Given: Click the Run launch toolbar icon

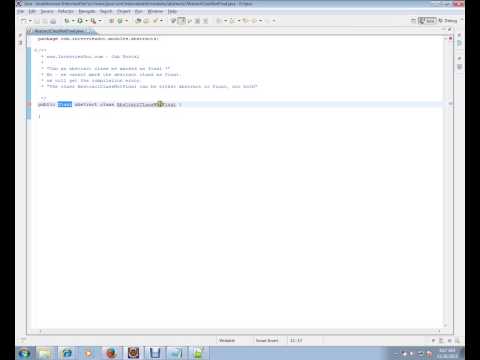Looking at the screenshot, I should (80, 21).
